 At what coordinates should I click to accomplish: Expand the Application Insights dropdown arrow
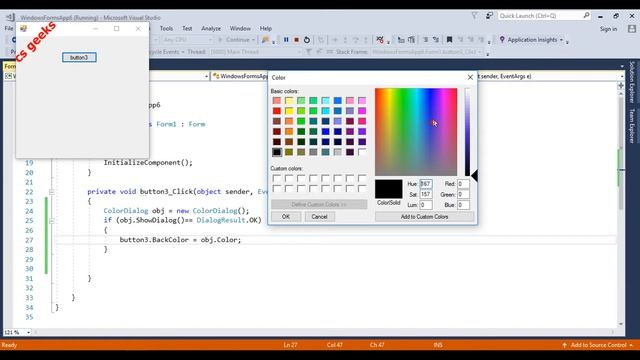click(562, 40)
